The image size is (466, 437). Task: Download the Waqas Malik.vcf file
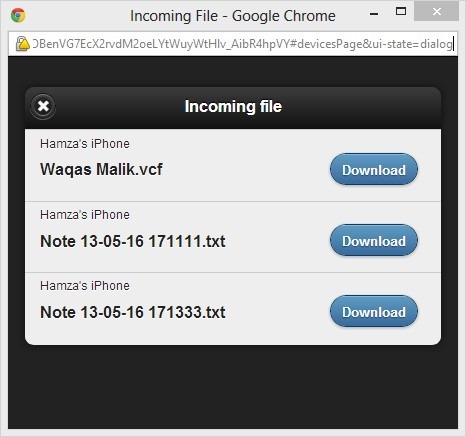(374, 169)
